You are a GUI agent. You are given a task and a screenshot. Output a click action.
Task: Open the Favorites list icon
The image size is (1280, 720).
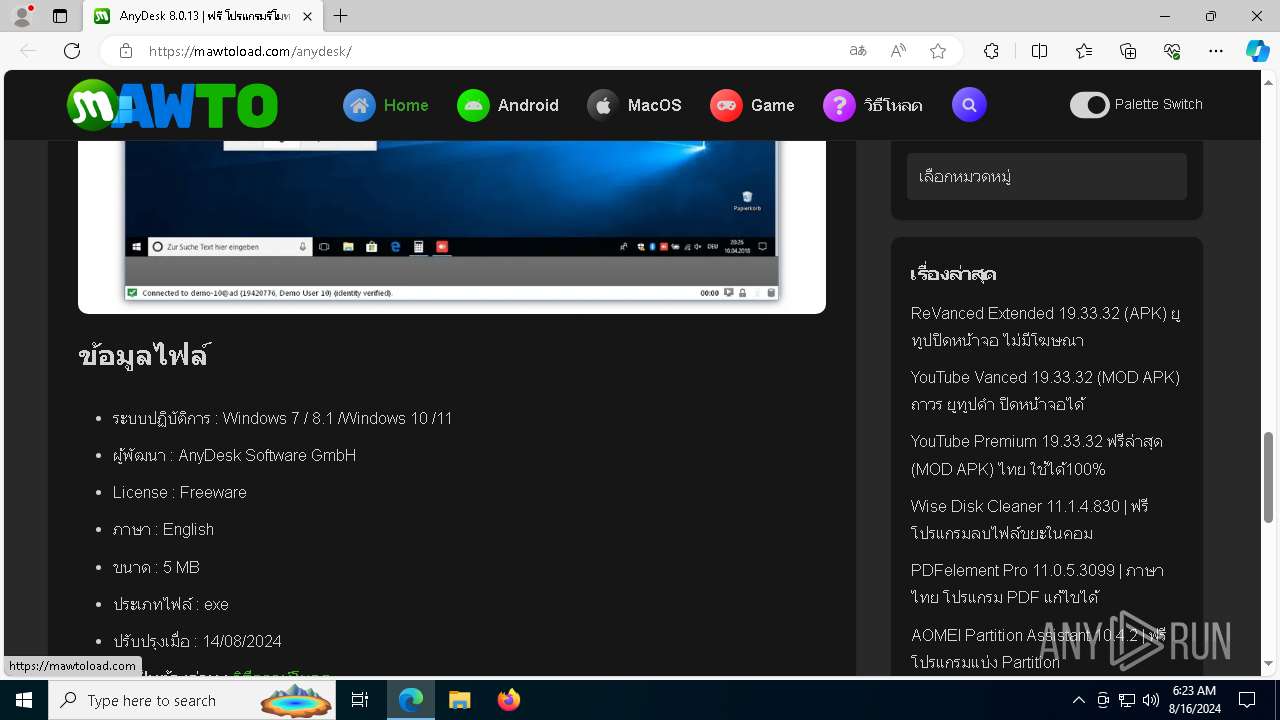coord(1084,51)
